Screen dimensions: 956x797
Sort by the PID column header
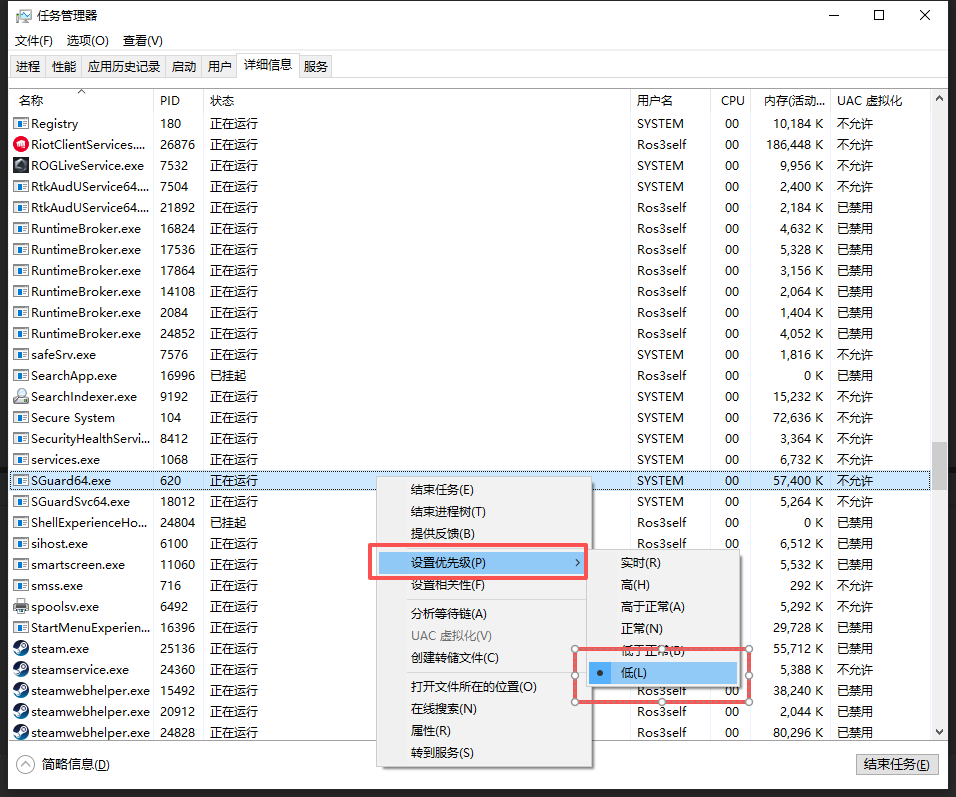point(170,101)
